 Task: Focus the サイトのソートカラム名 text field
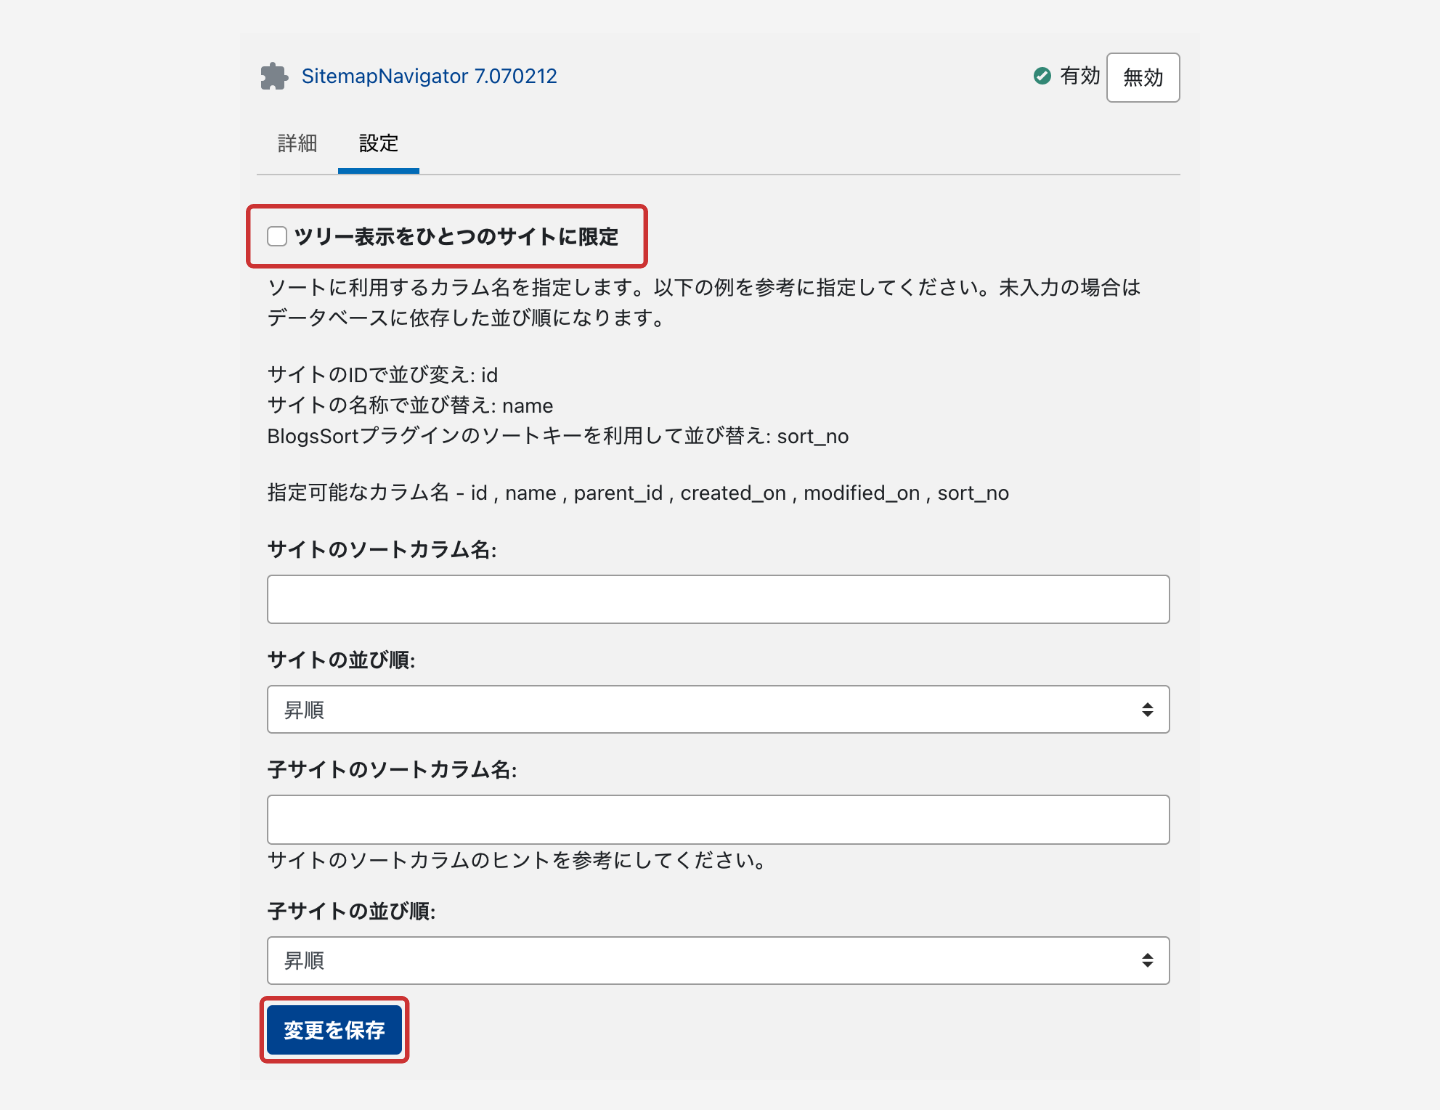click(718, 599)
